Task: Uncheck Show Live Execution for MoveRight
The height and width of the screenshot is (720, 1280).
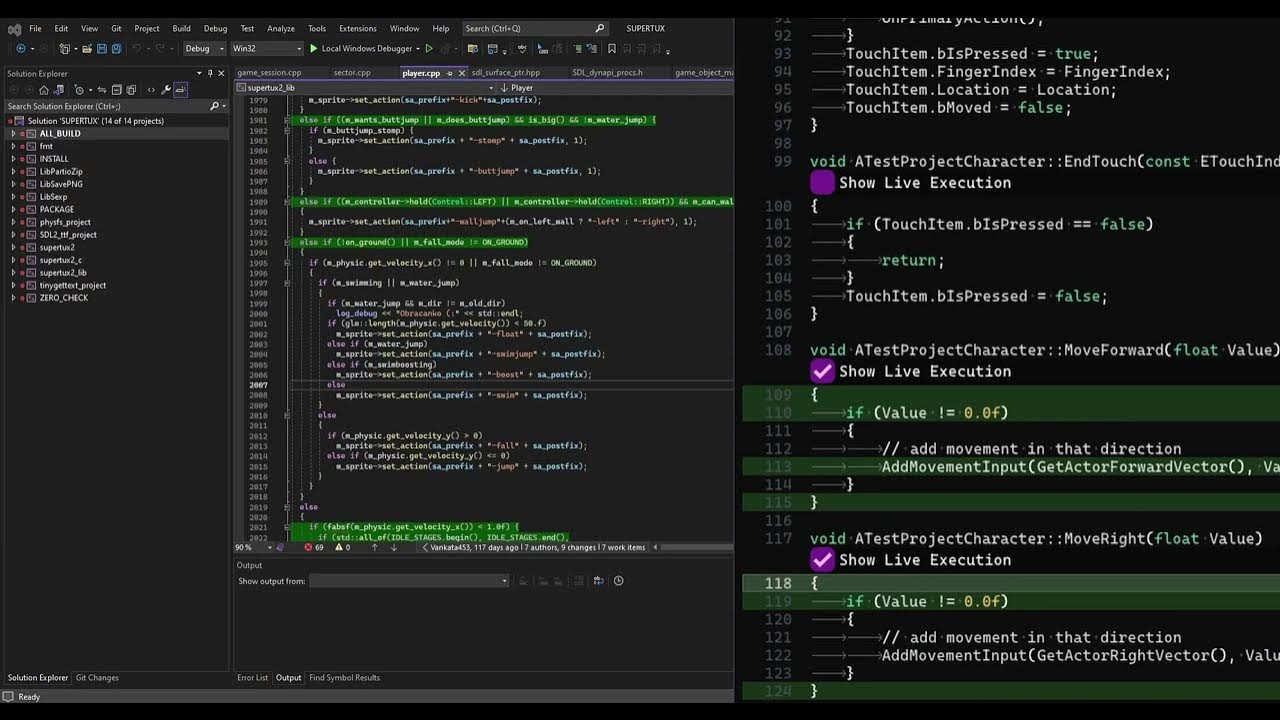Action: pos(822,560)
